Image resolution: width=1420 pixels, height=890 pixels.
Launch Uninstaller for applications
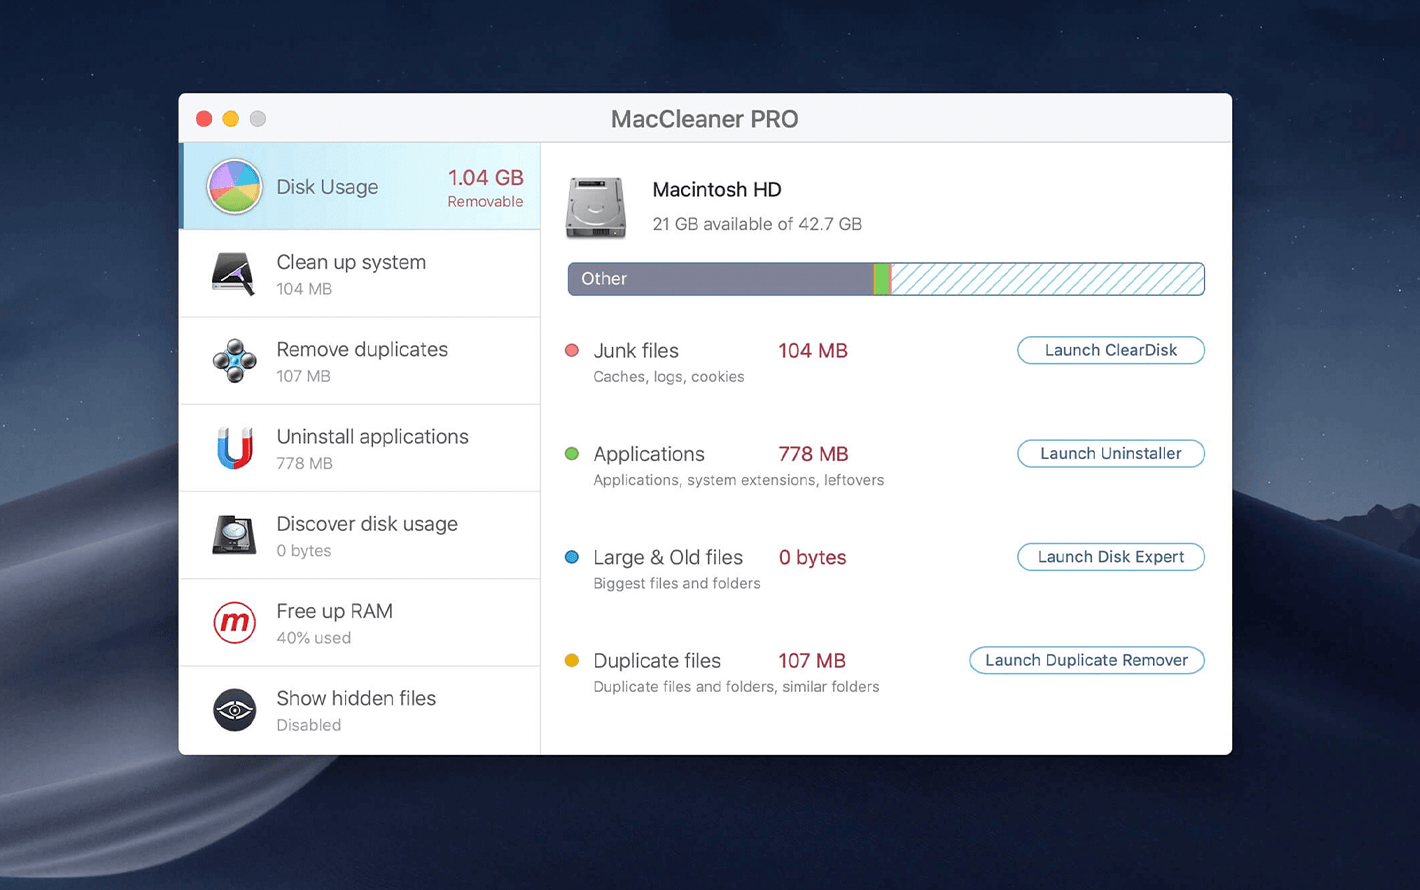(1110, 453)
